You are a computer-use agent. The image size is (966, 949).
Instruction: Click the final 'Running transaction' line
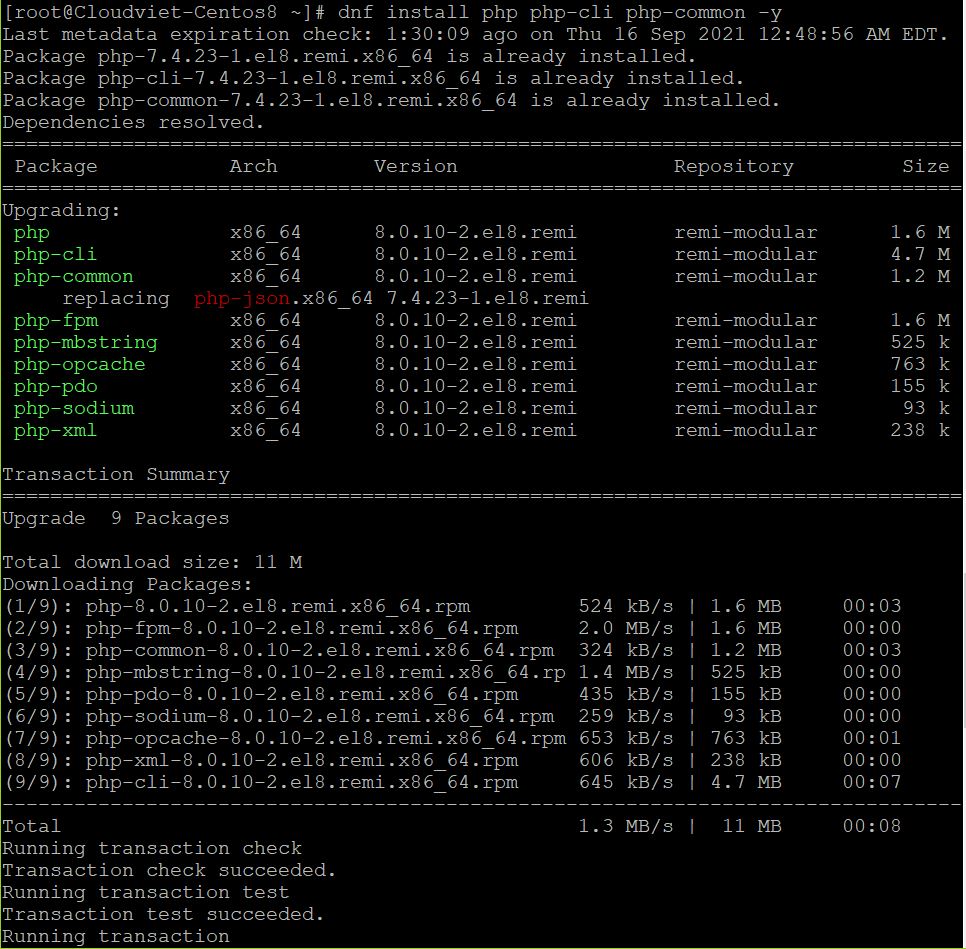[x=116, y=937]
